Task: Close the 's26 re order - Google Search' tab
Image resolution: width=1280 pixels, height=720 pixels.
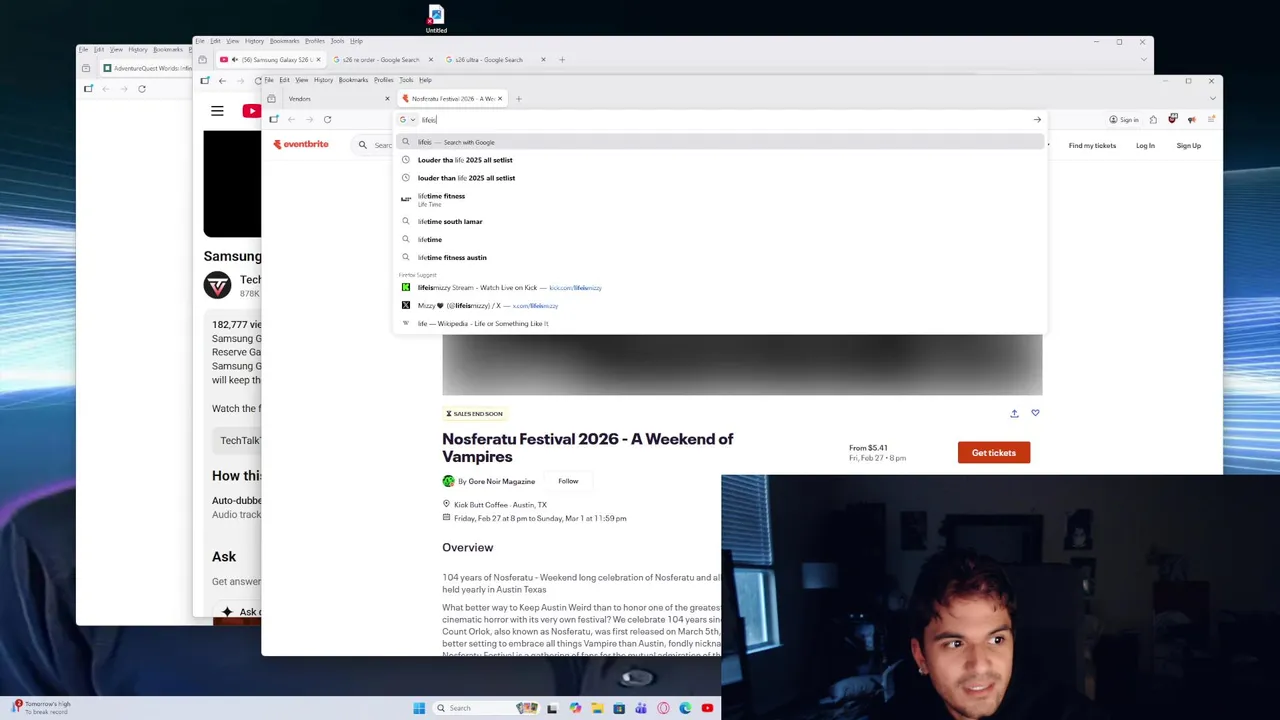Action: point(431,60)
